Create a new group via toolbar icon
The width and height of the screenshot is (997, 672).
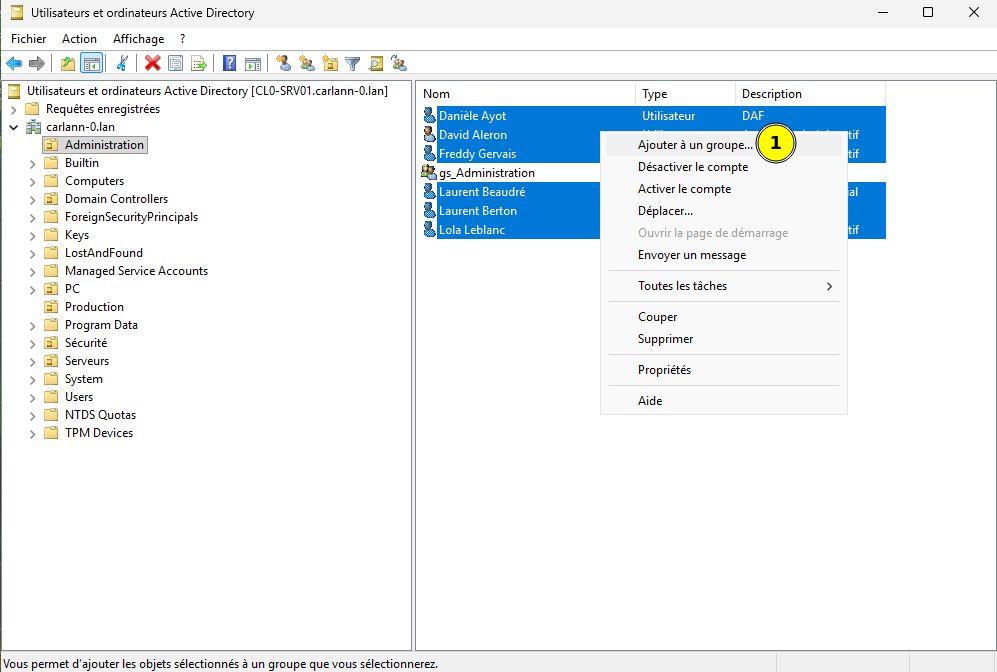[x=307, y=64]
